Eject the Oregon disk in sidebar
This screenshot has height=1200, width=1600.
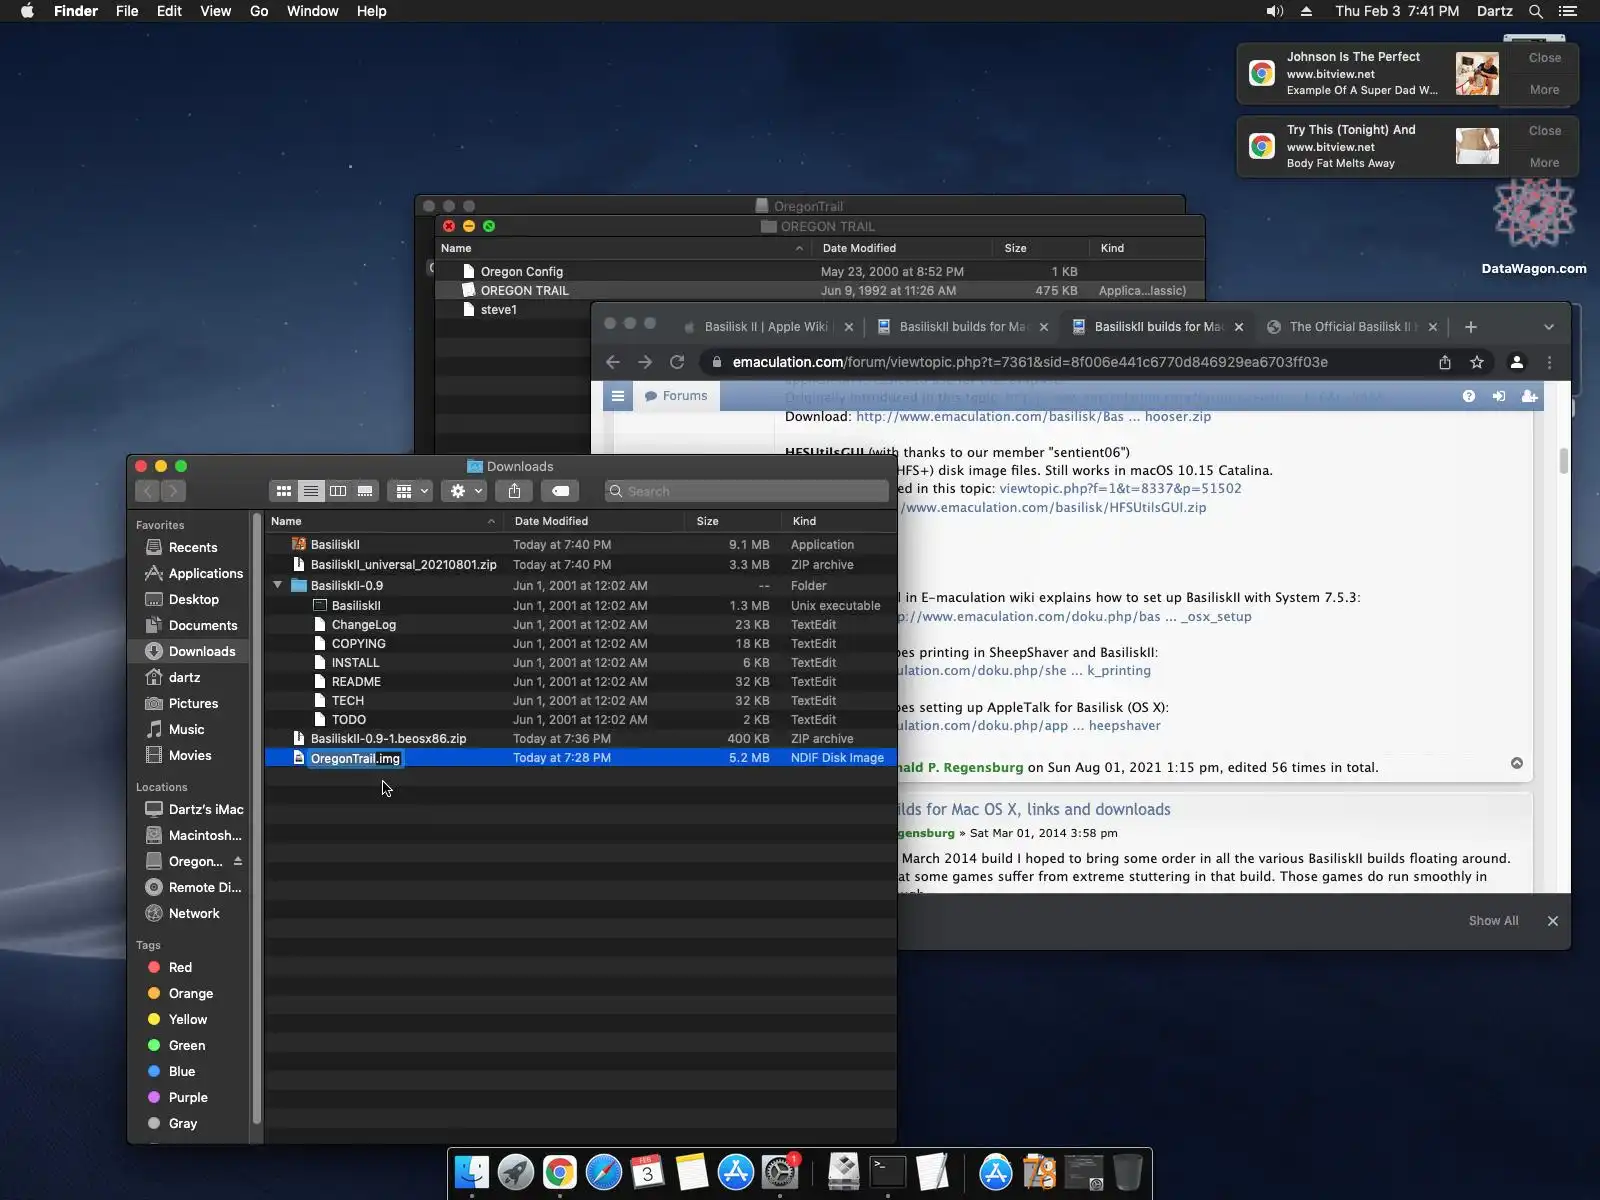238,861
